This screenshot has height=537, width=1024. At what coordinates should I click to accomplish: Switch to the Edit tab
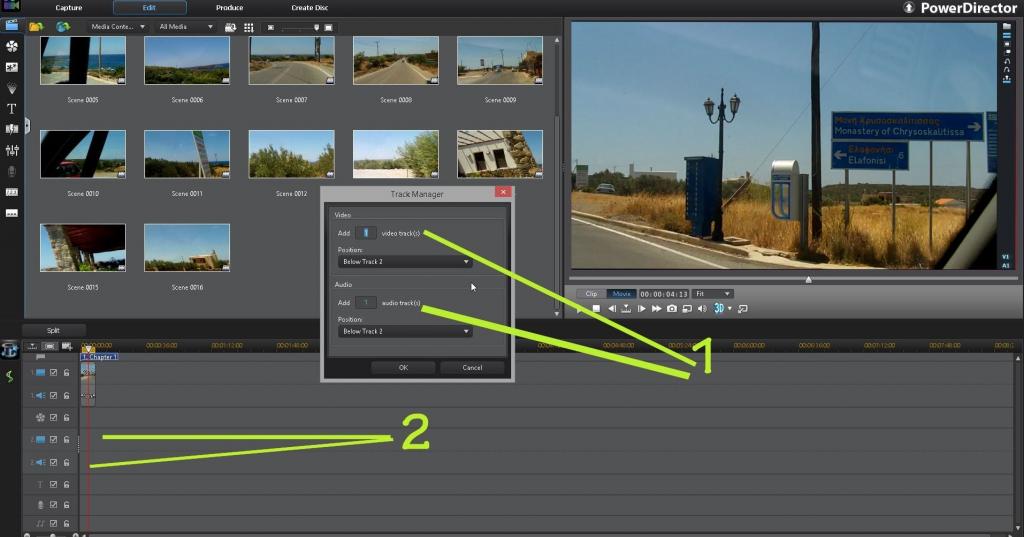(150, 8)
